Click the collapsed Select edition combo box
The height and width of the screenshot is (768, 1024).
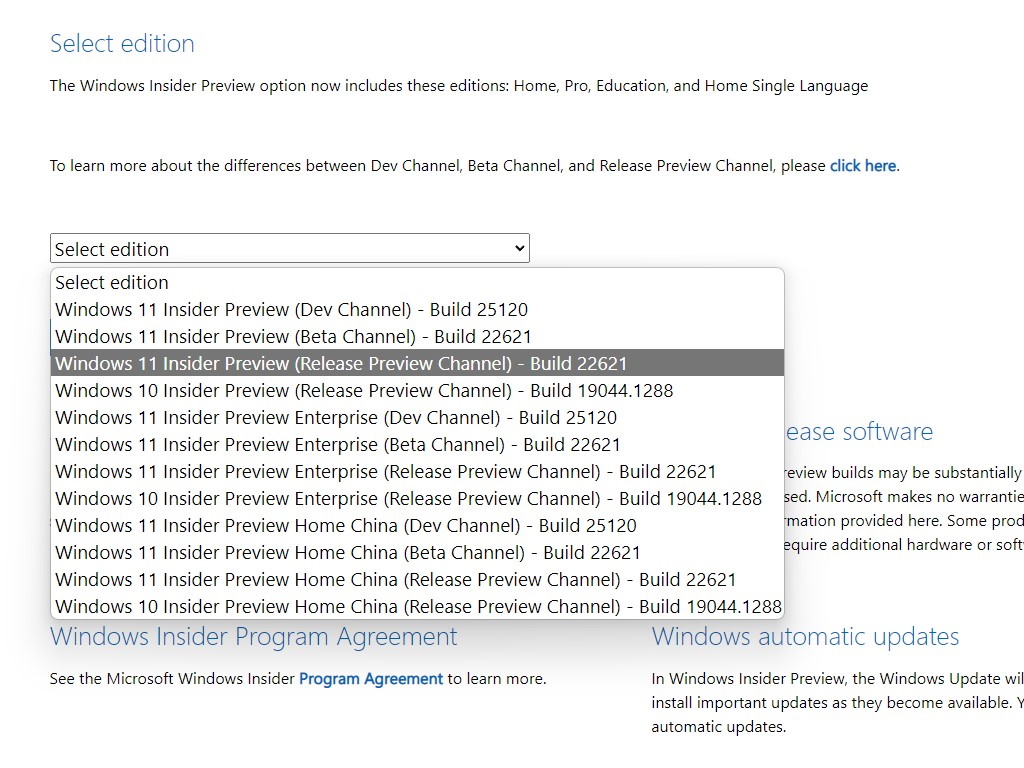click(289, 247)
